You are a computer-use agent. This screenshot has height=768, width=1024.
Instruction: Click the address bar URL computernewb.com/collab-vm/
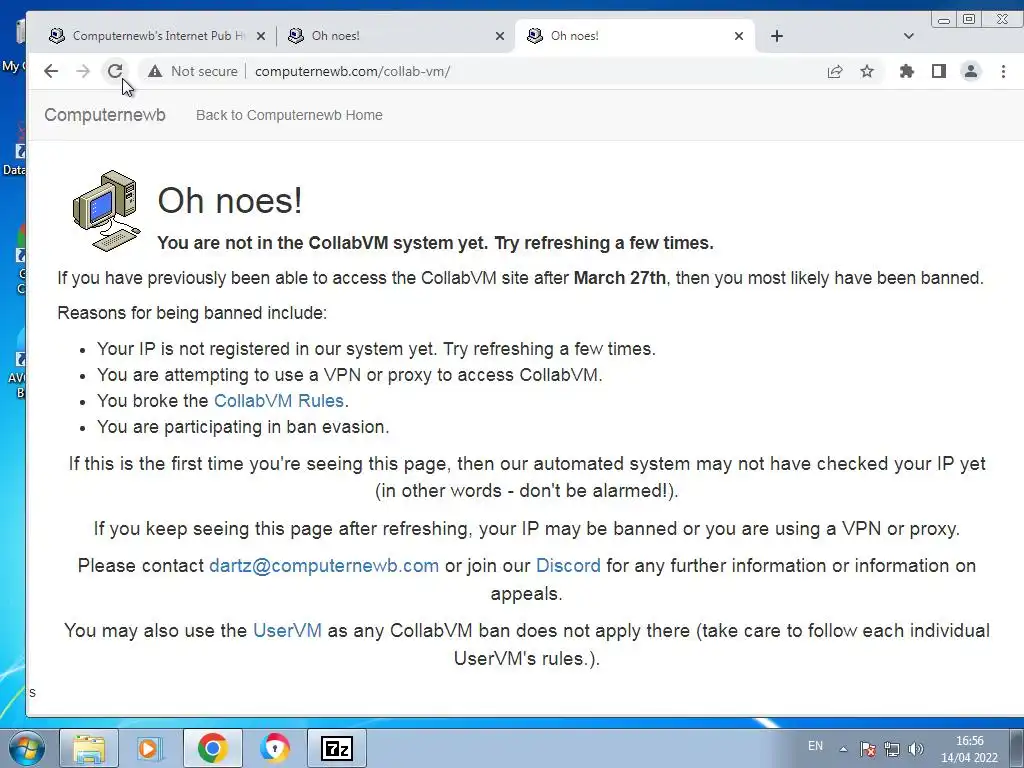[353, 71]
